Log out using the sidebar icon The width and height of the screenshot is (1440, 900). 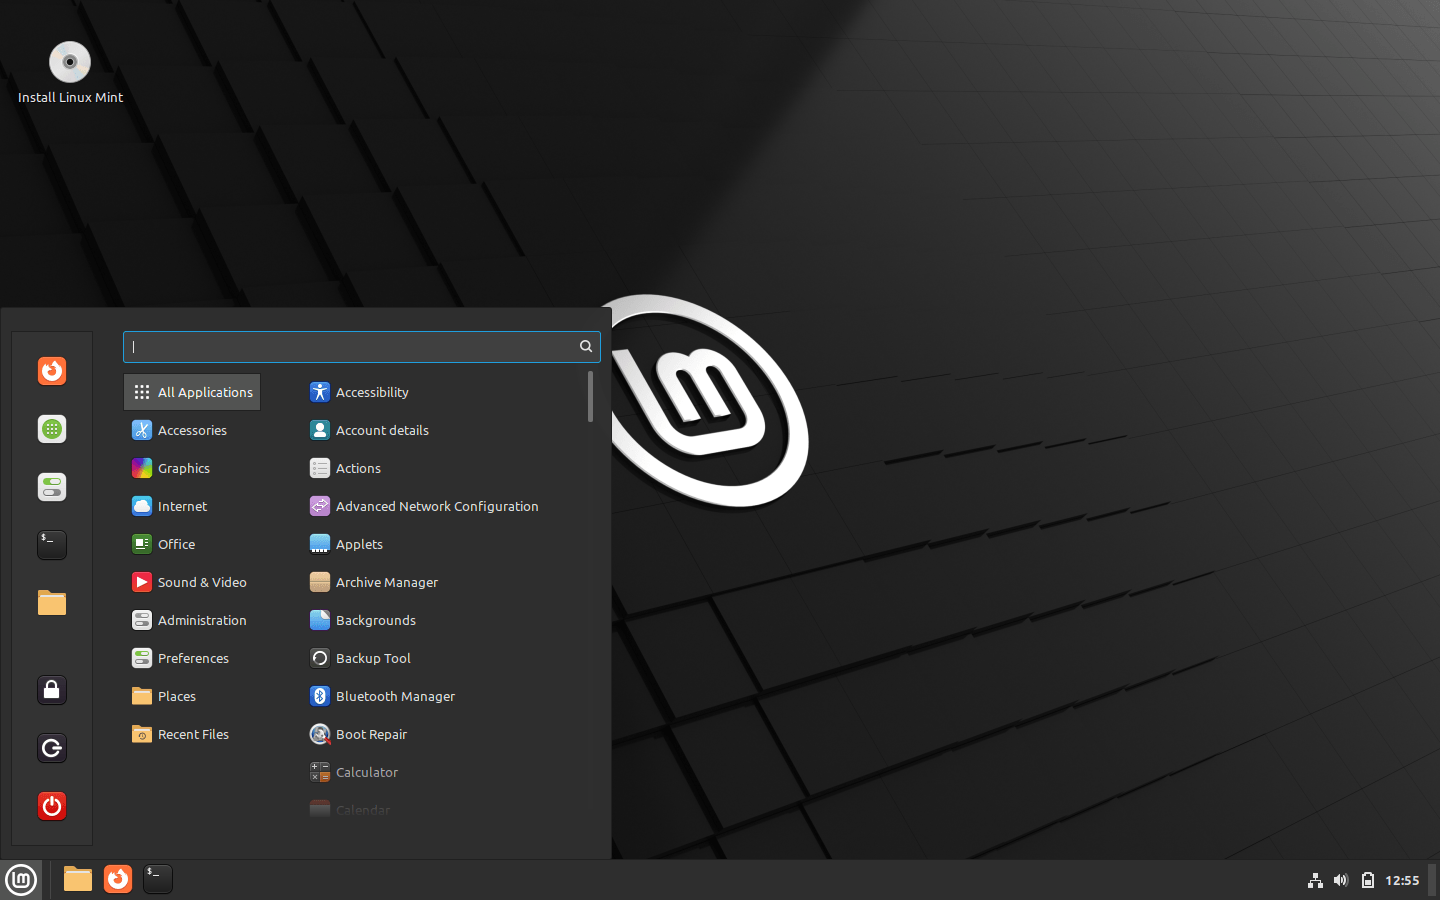coord(51,747)
